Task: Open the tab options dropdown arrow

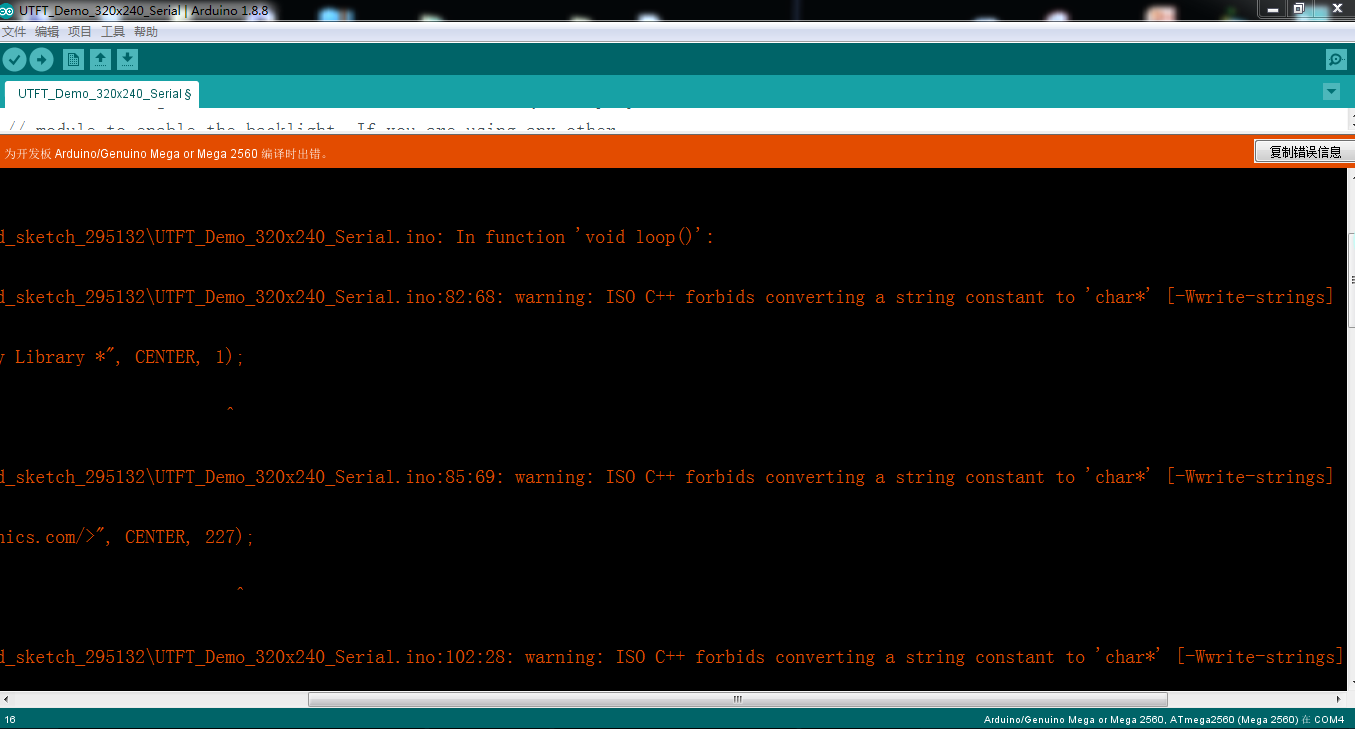Action: click(1331, 92)
